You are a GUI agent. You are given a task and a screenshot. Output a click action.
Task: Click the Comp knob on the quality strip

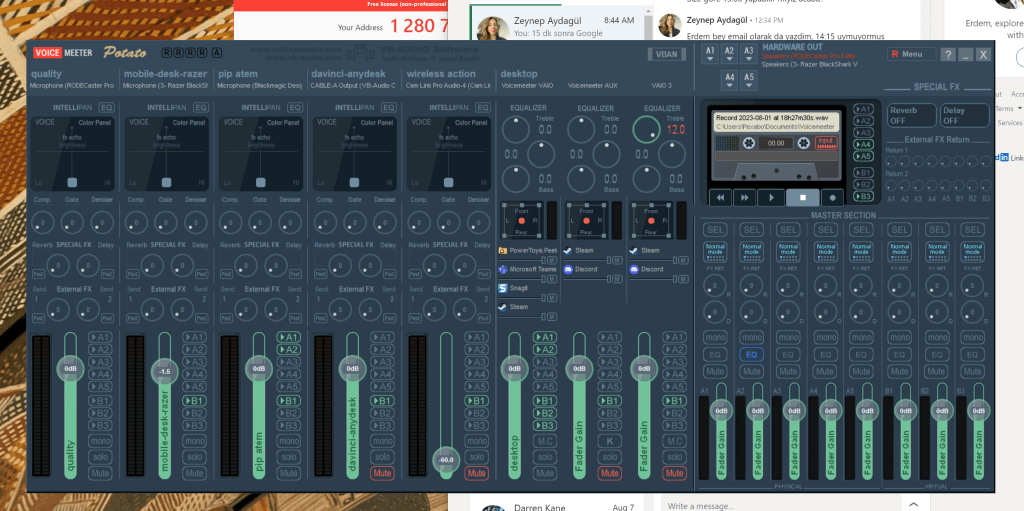43,222
